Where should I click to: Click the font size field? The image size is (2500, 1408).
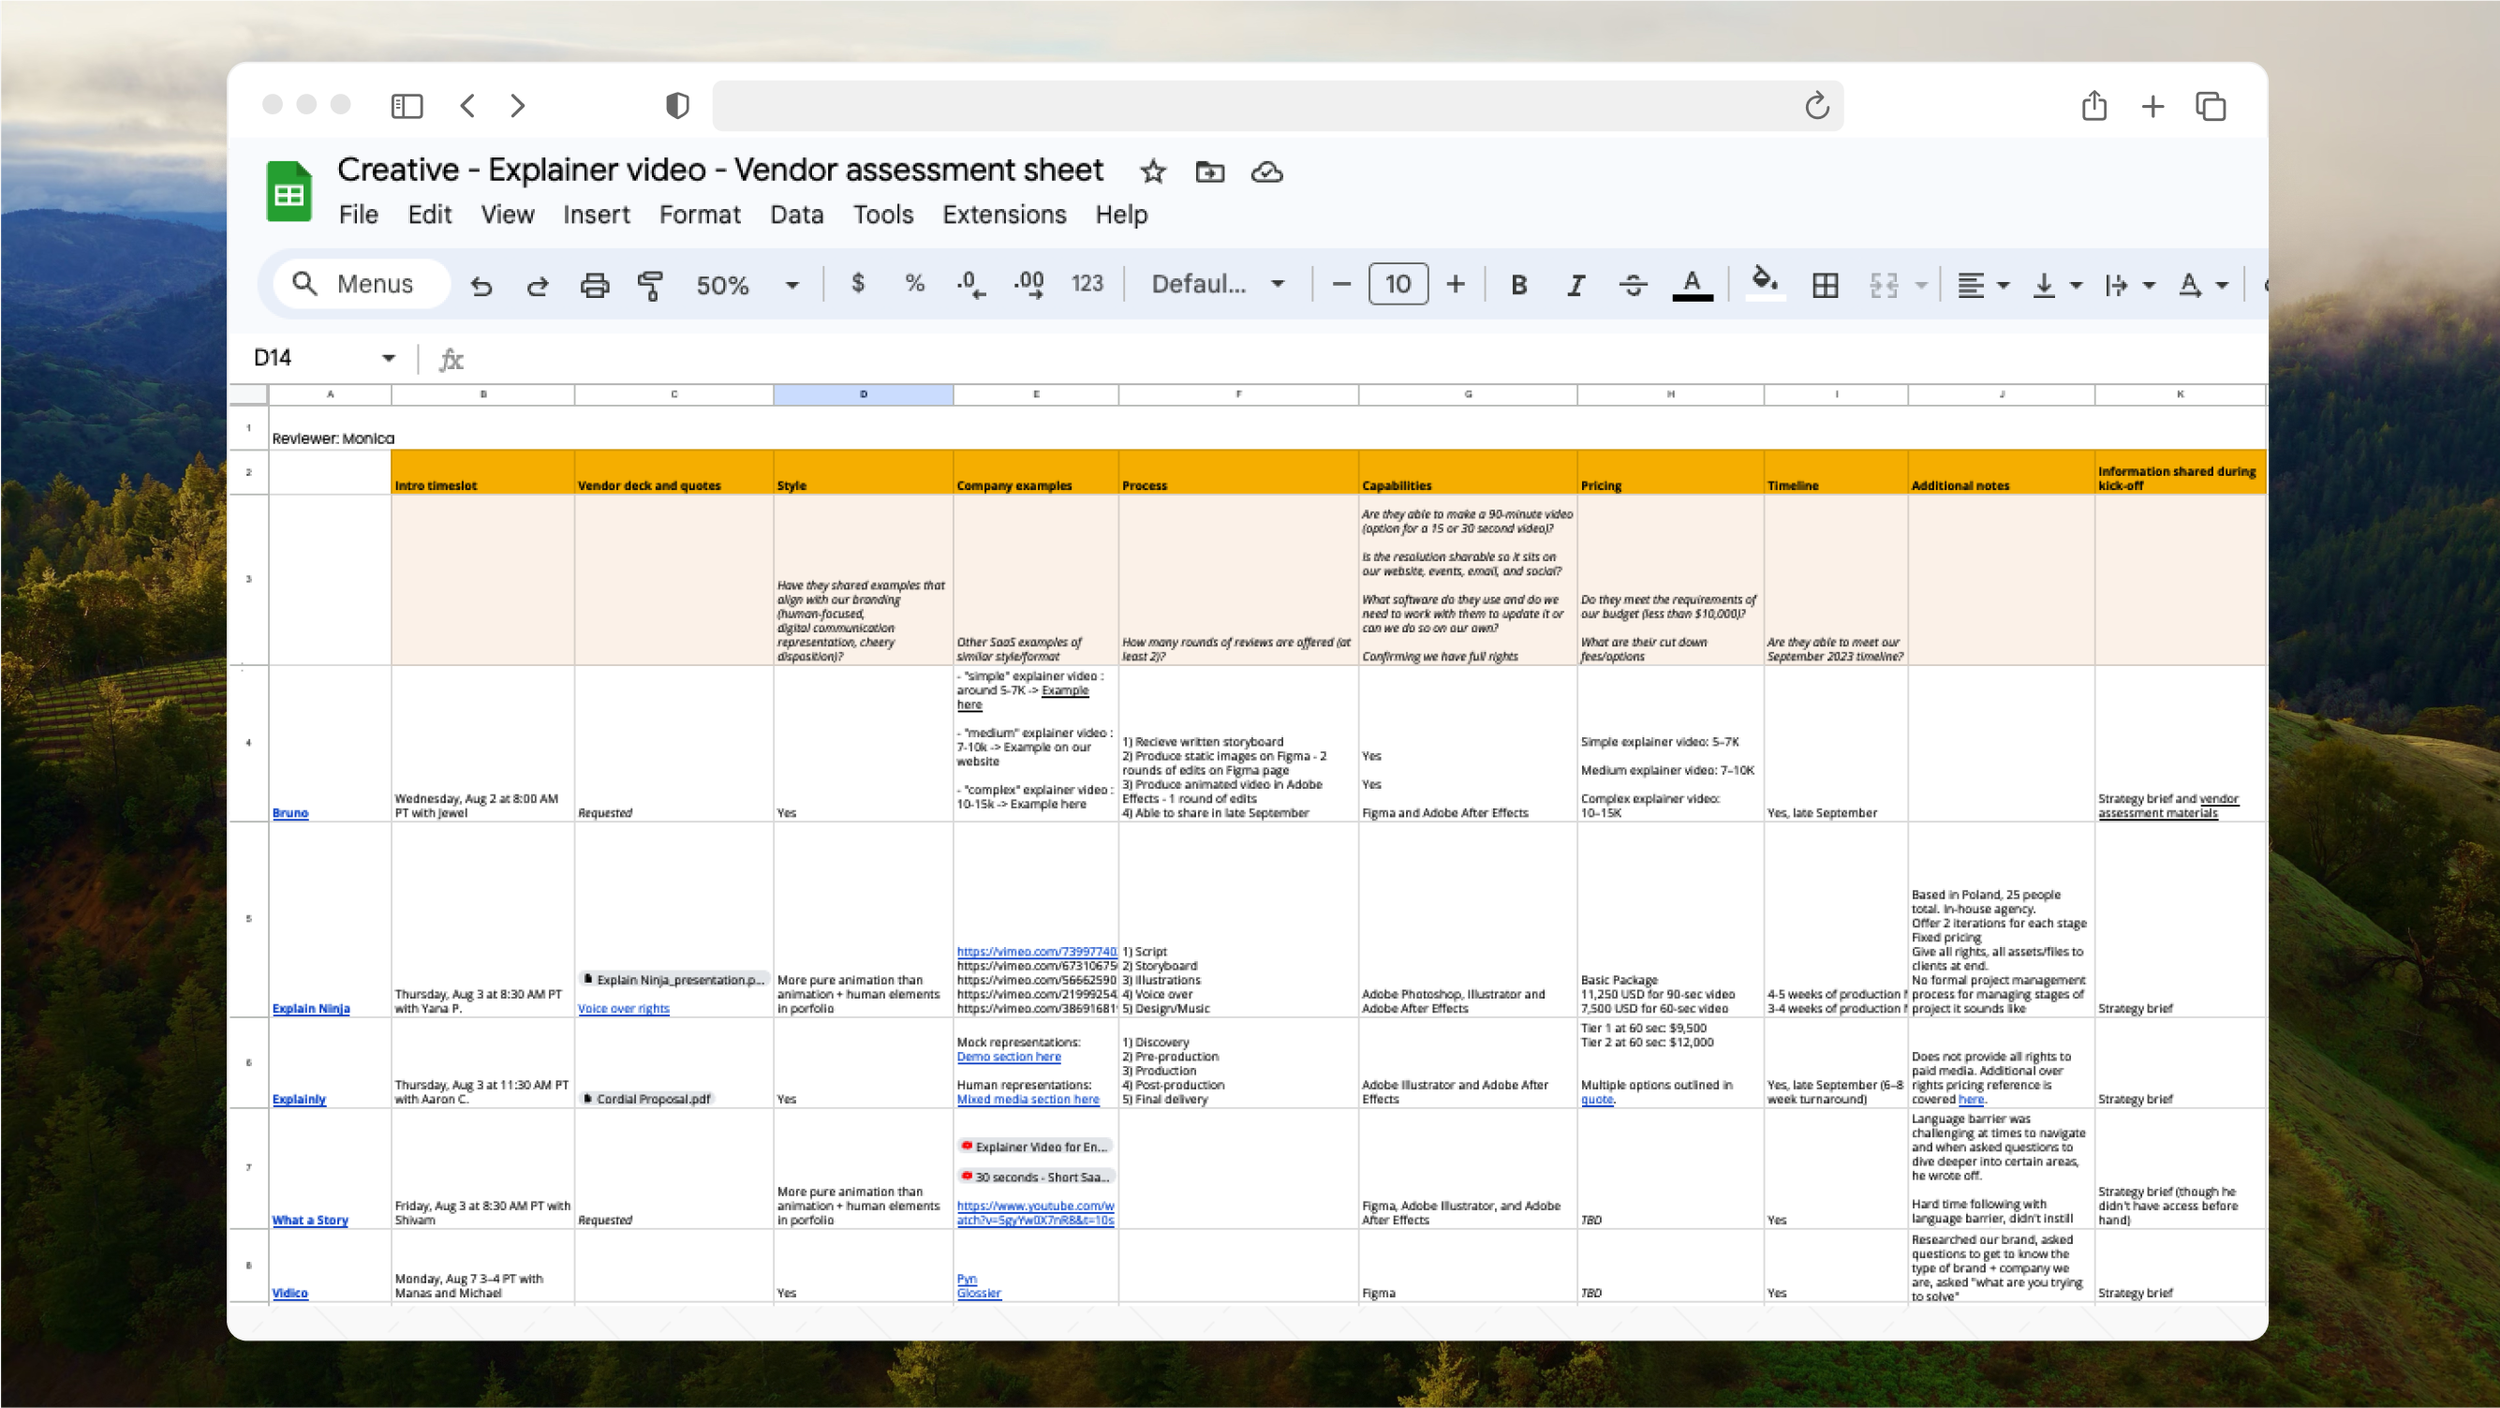pyautogui.click(x=1398, y=284)
